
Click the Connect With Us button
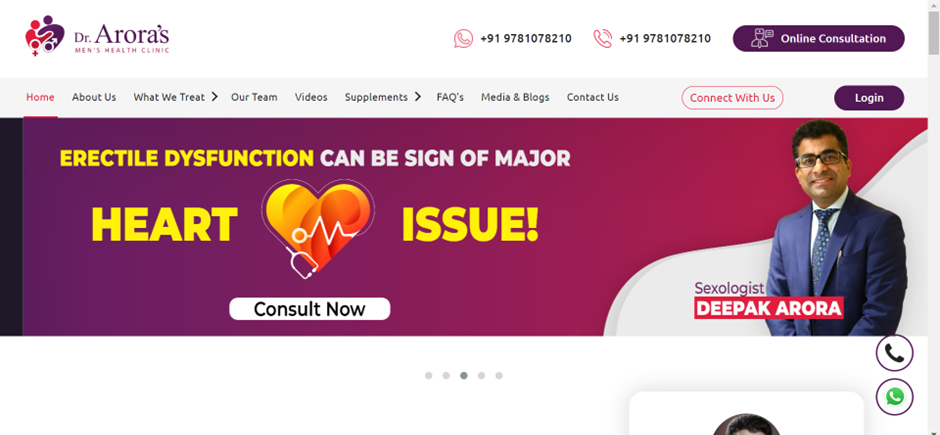[x=732, y=98]
